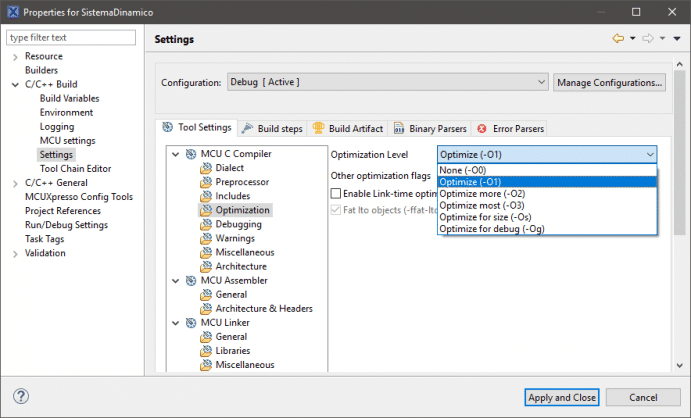
Task: Click the Libraries icon under MCU Linker
Action: (x=206, y=351)
